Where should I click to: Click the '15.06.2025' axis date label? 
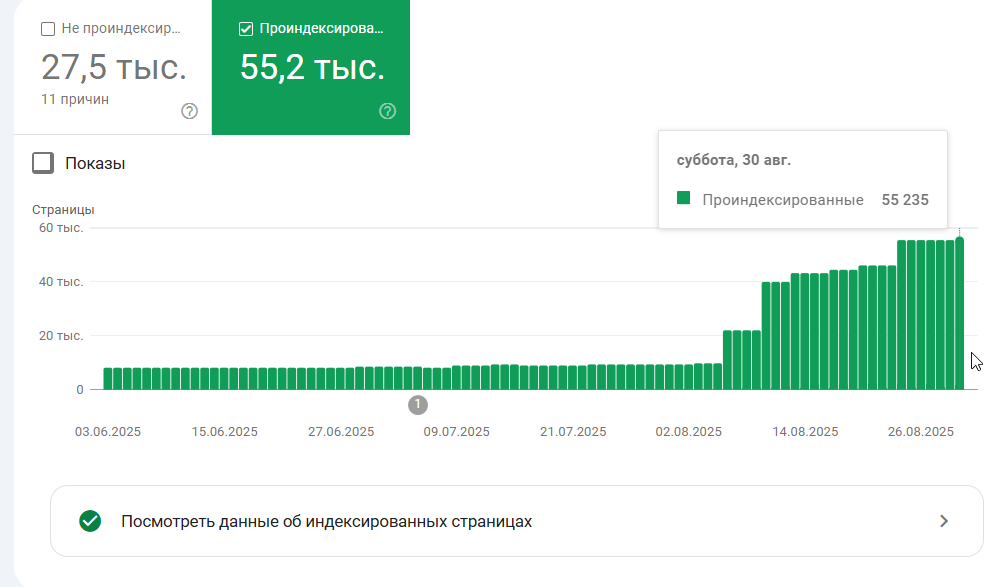click(224, 432)
